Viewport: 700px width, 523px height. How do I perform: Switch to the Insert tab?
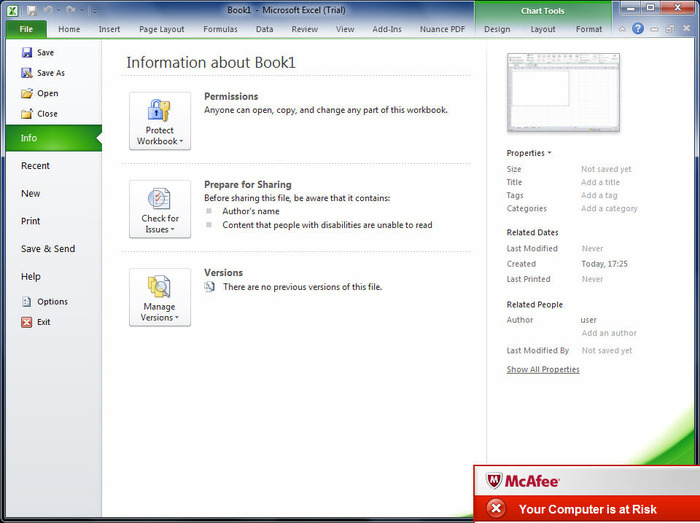pyautogui.click(x=109, y=29)
